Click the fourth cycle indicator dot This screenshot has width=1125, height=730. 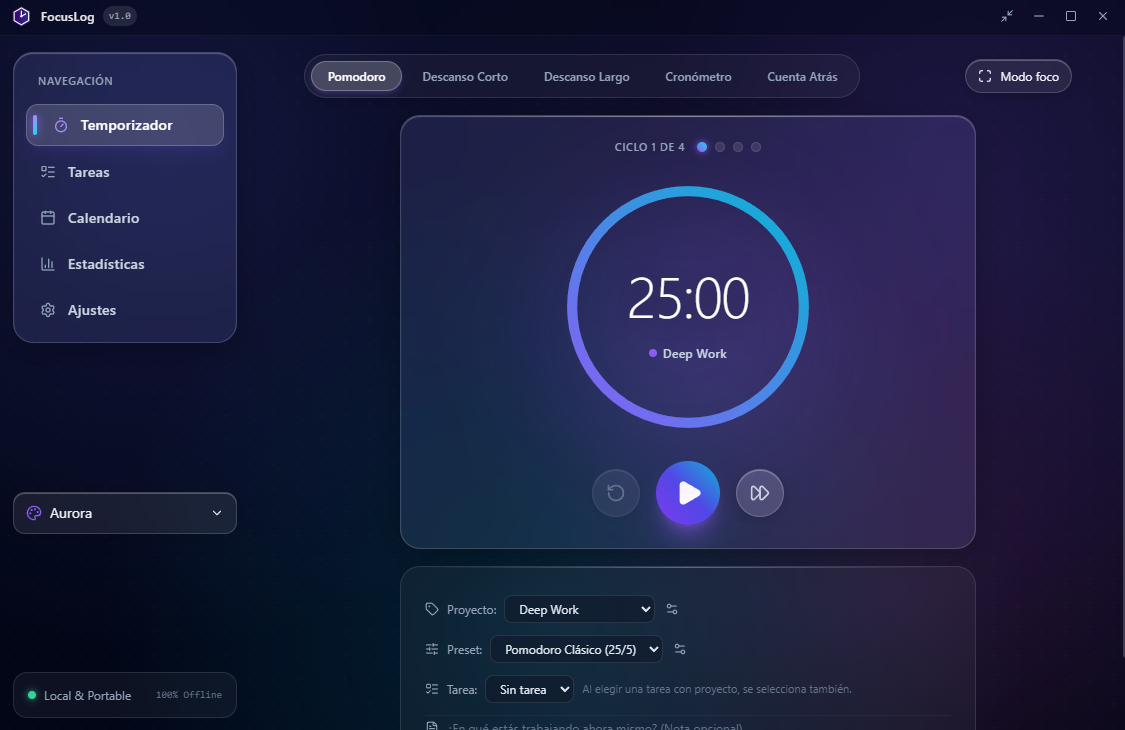(x=756, y=147)
